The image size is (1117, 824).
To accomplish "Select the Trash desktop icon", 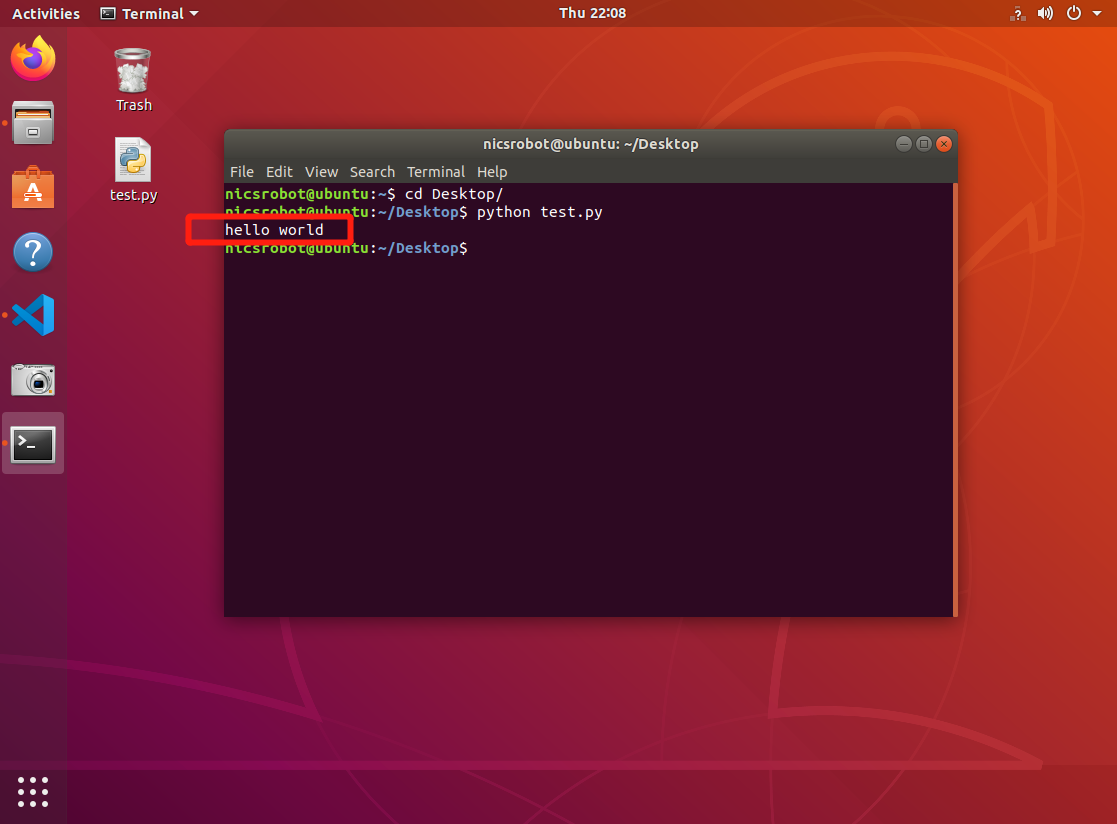I will [133, 80].
